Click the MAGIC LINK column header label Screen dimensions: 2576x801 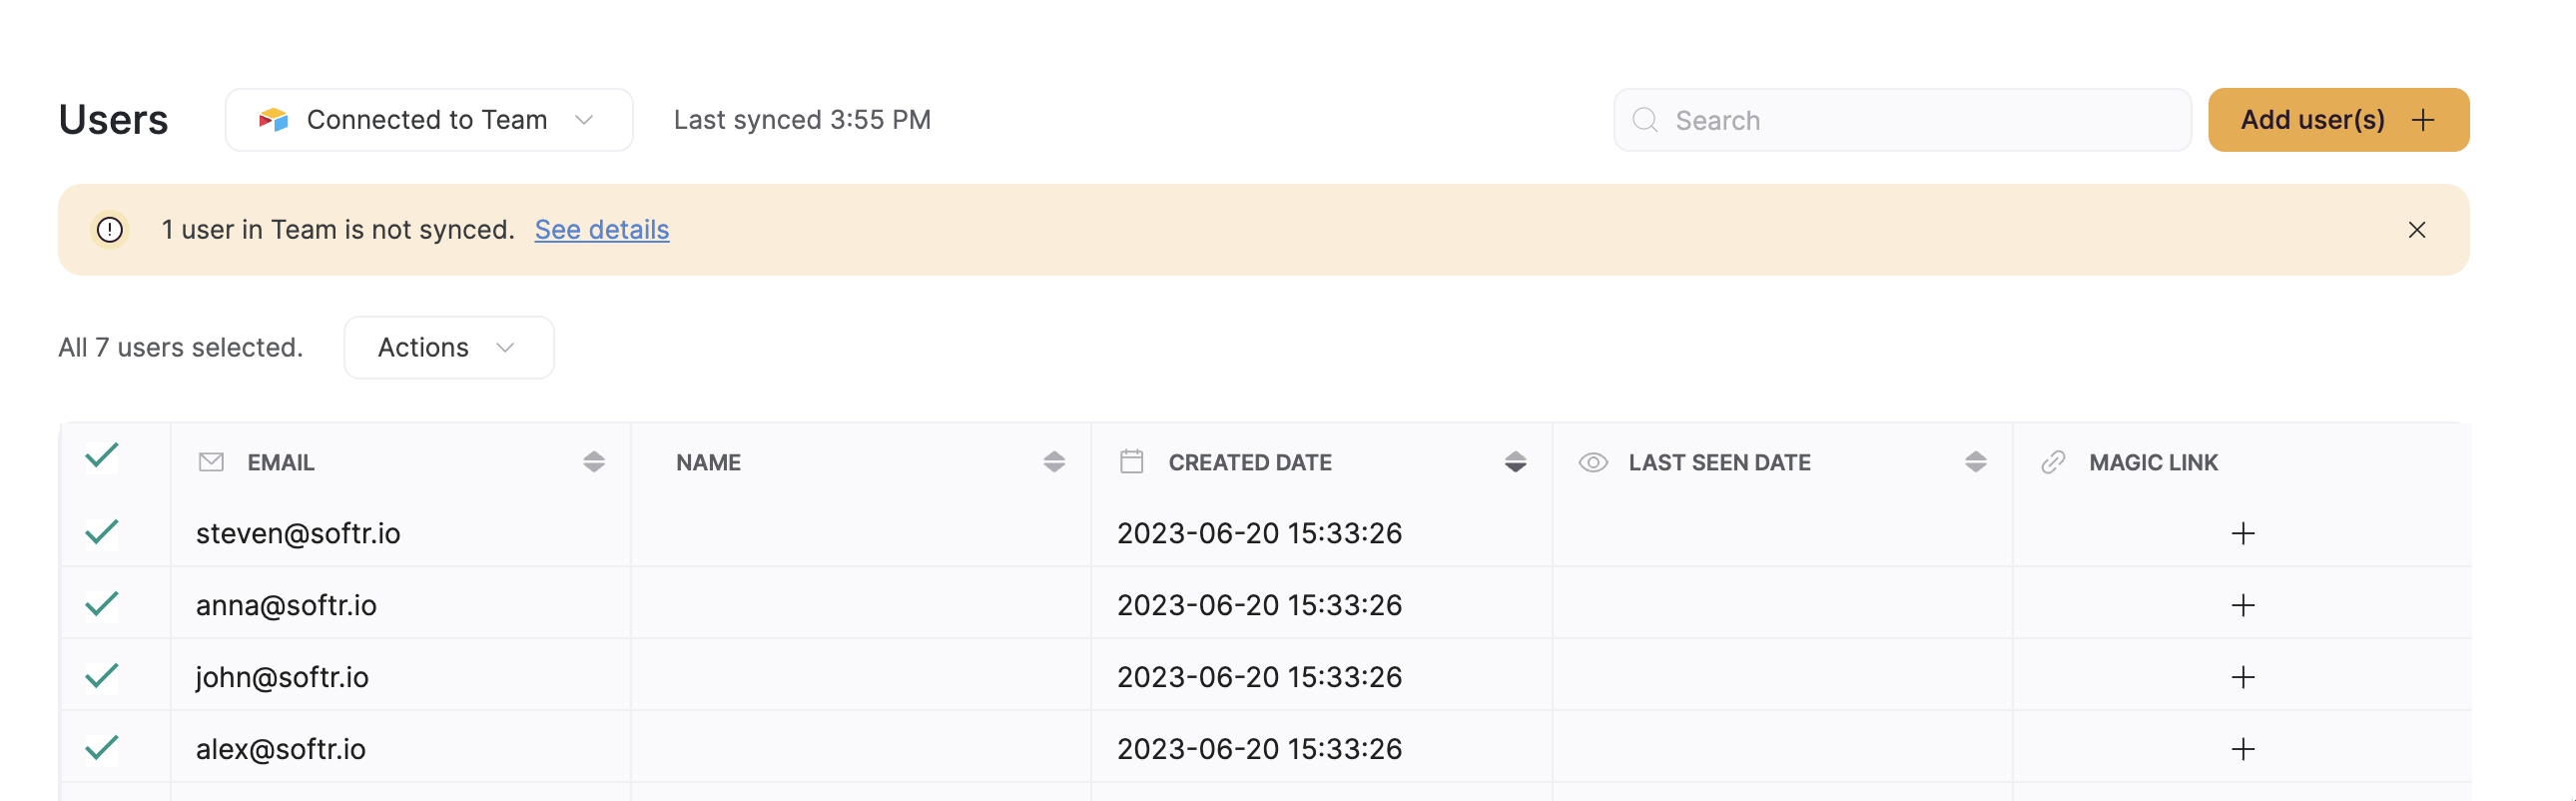click(2153, 463)
